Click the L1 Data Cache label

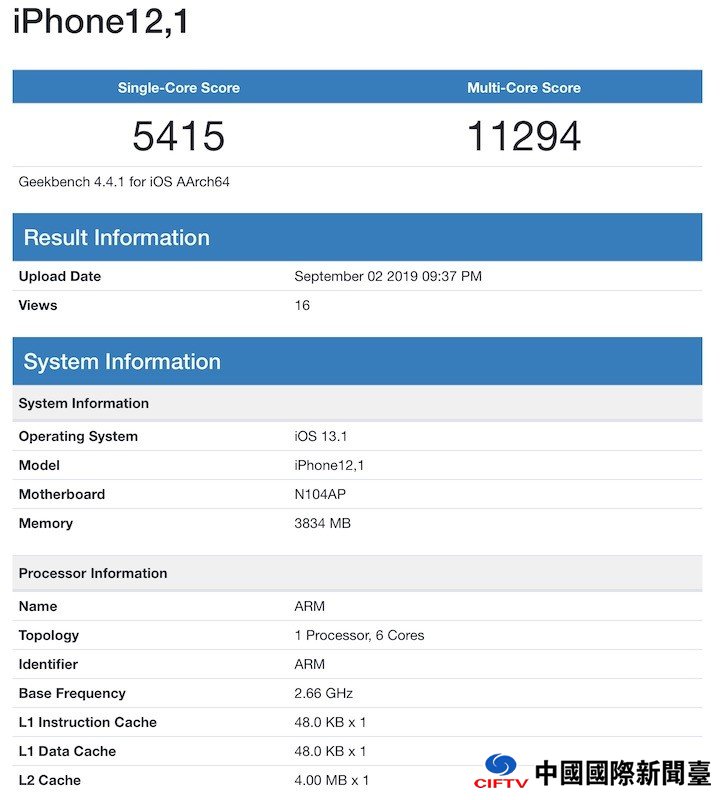point(67,752)
